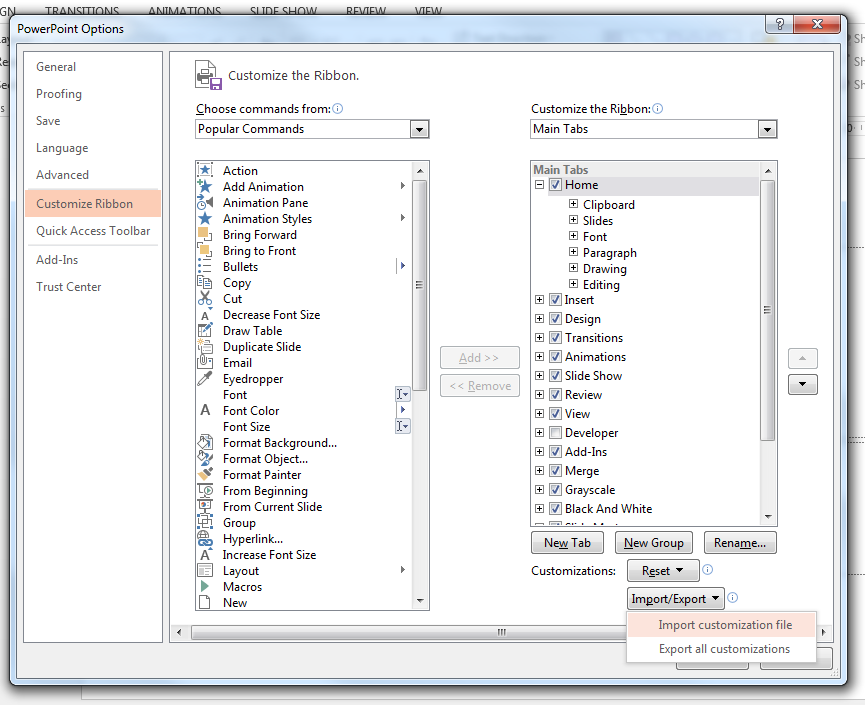Viewport: 865px width, 705px height.
Task: Expand the View tab node
Action: [540, 414]
